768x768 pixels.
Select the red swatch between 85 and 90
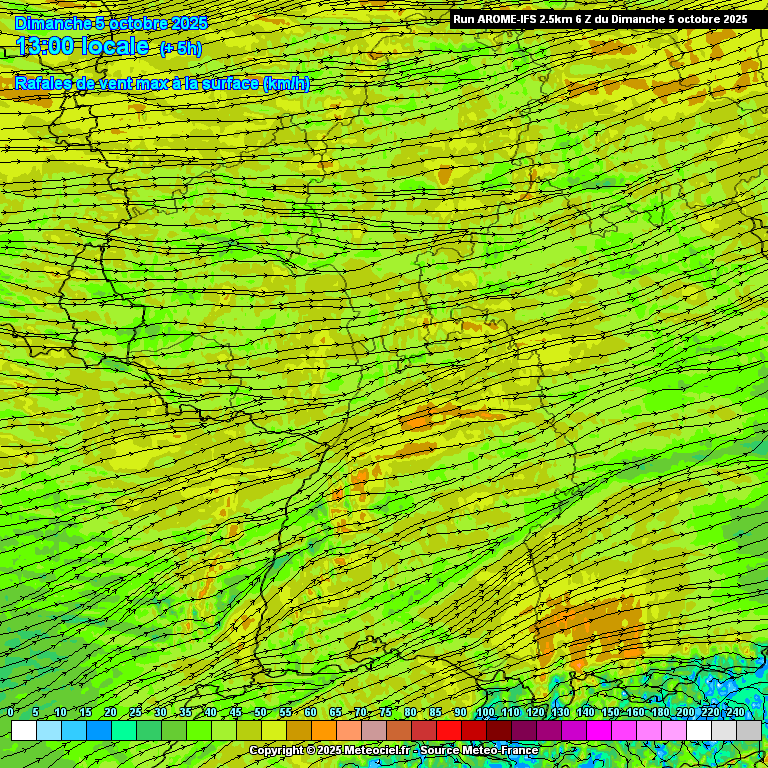[x=448, y=731]
